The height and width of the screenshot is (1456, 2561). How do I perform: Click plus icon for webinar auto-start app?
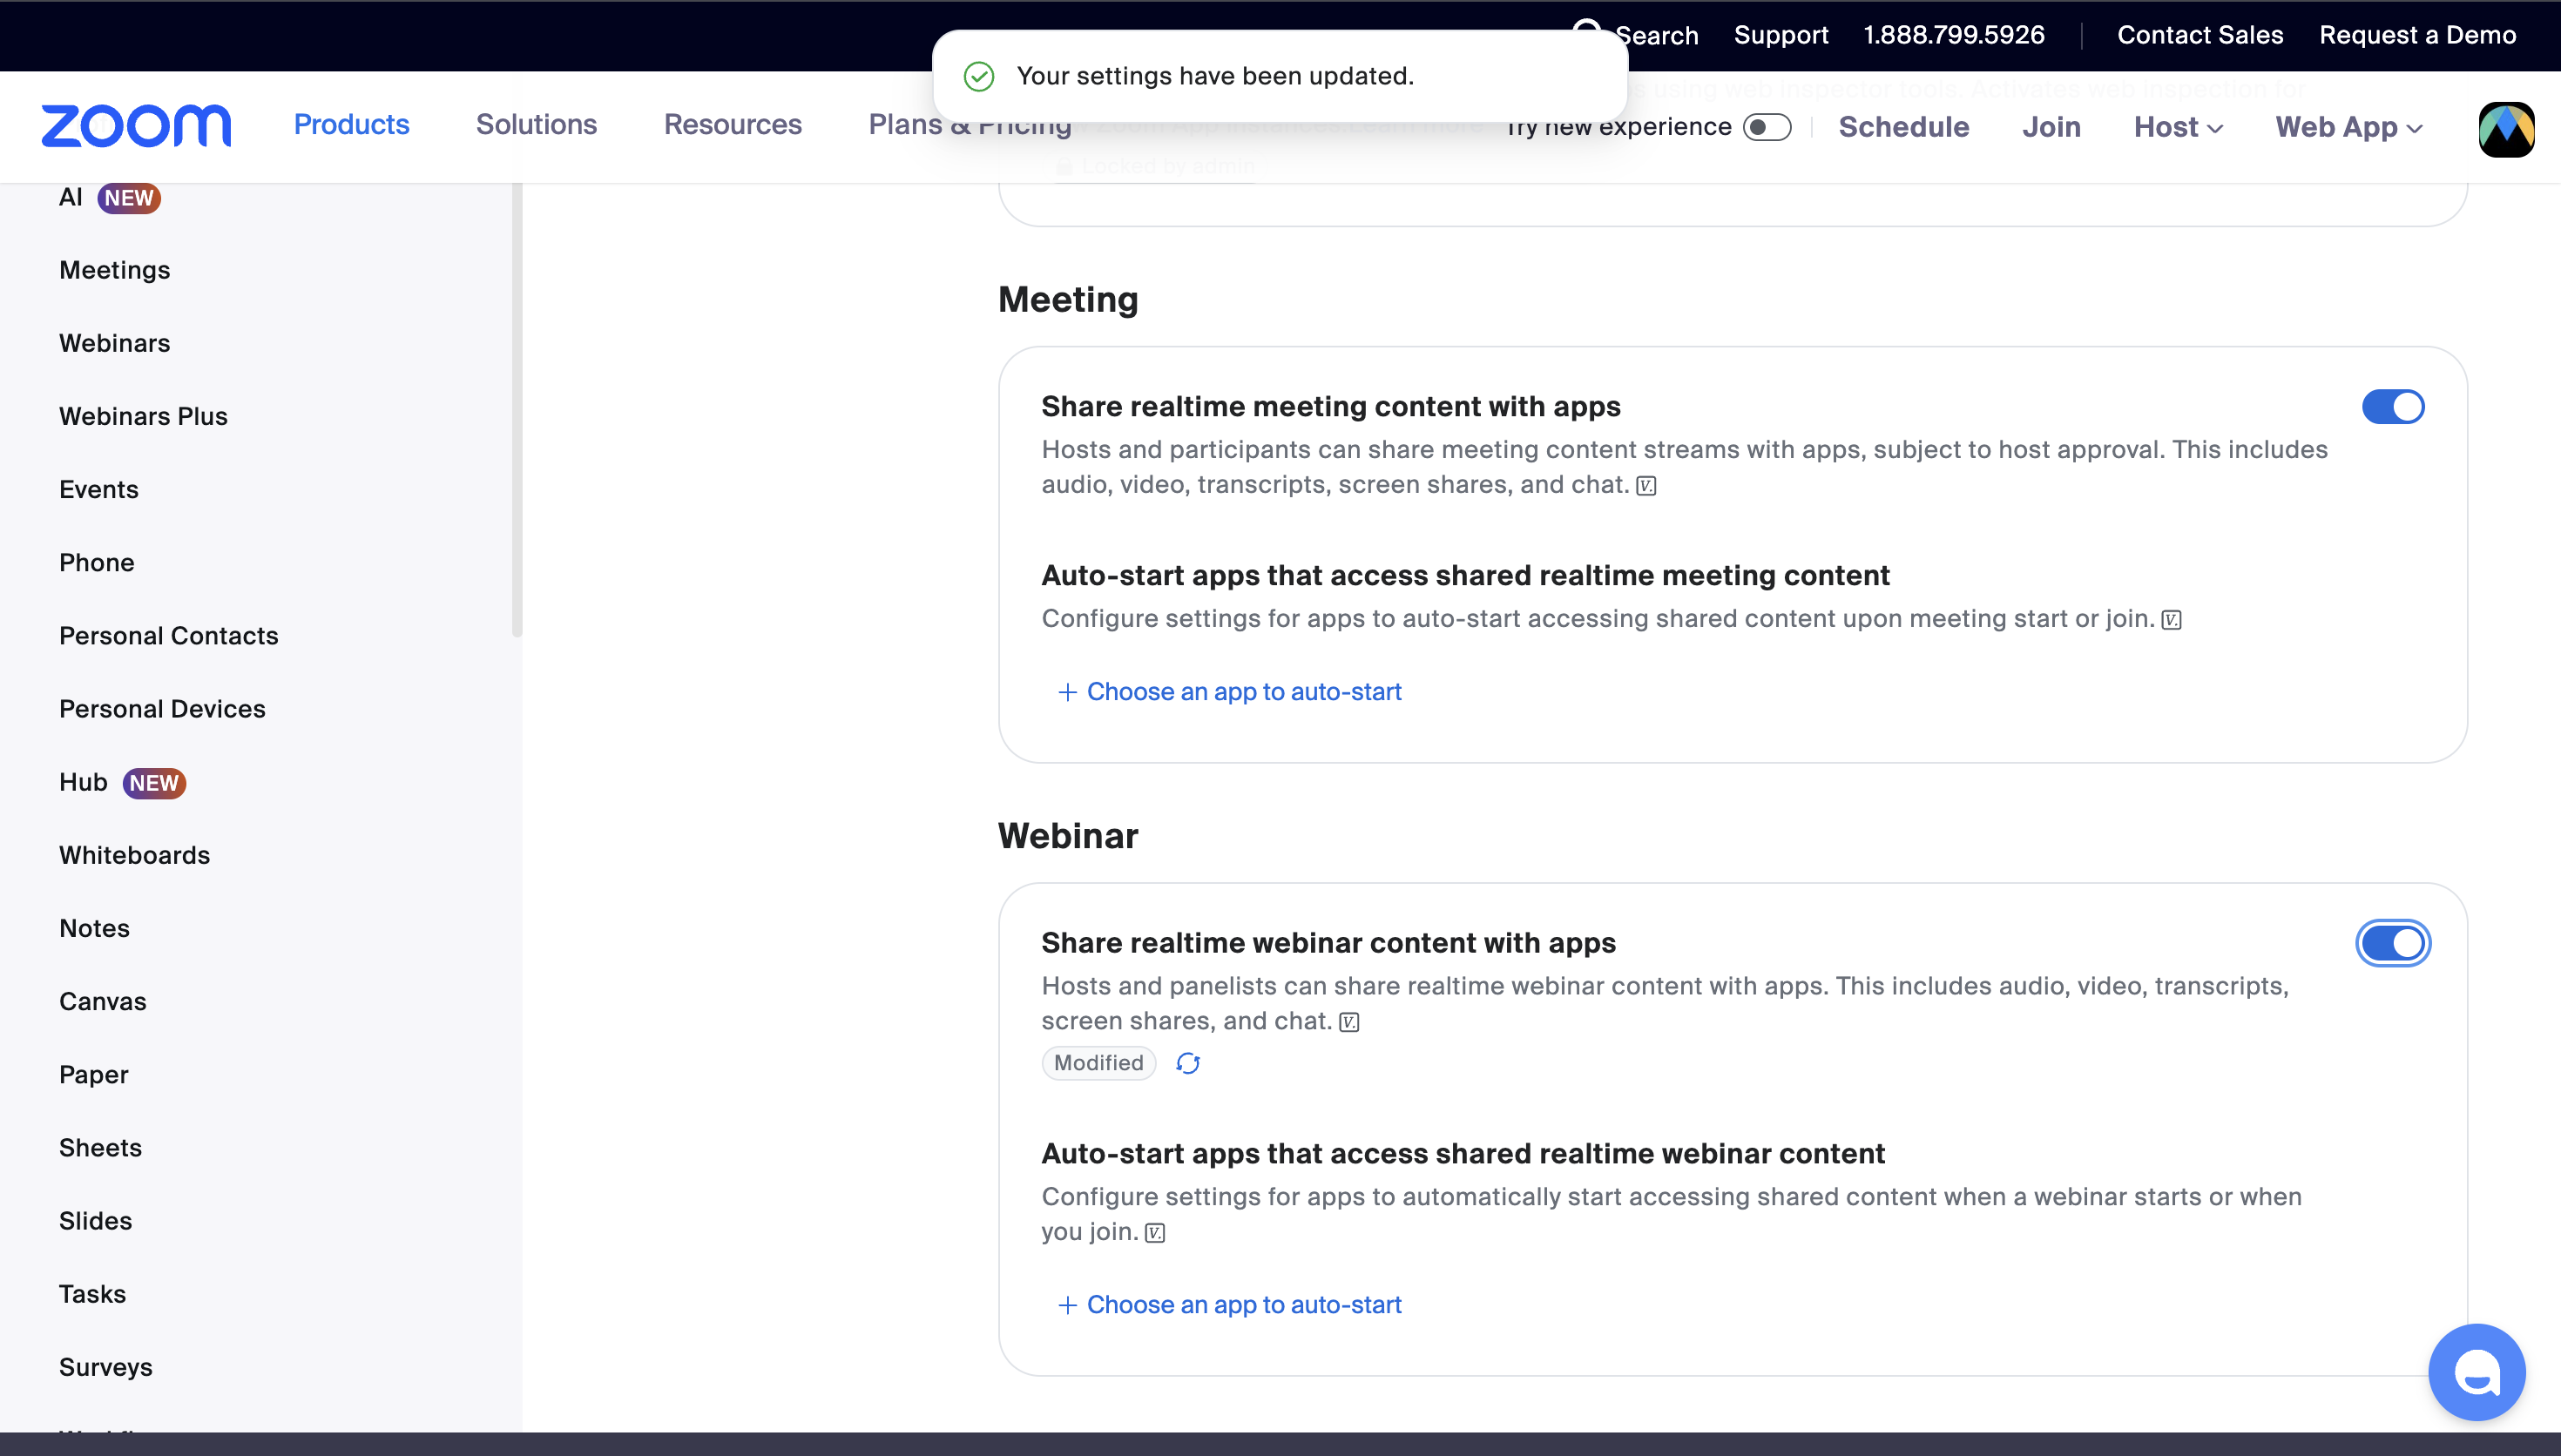pyautogui.click(x=1067, y=1305)
